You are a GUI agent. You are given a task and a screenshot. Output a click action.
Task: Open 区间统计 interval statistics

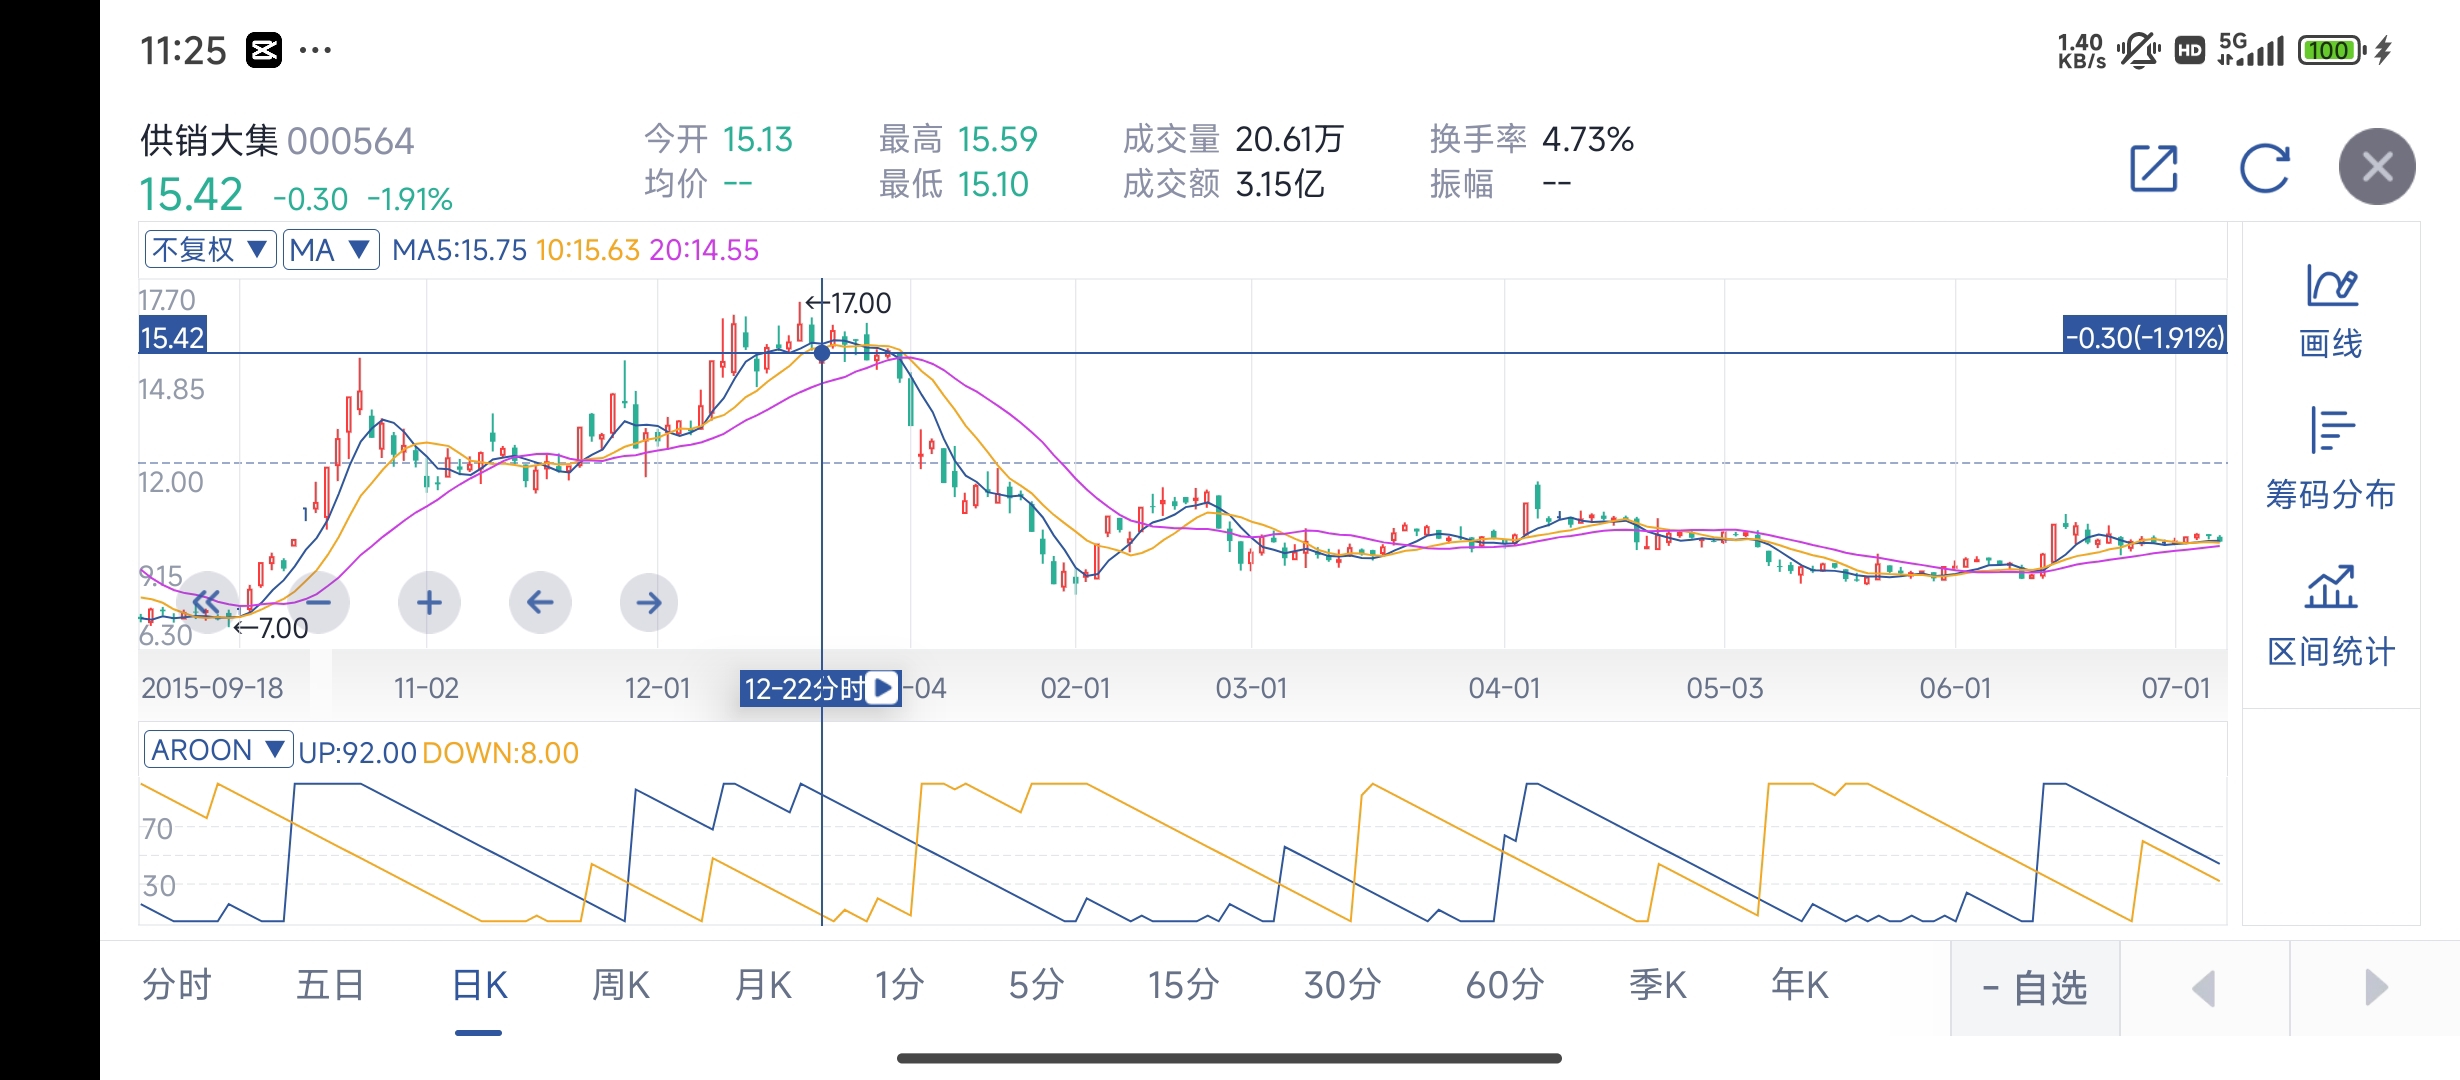point(2330,616)
